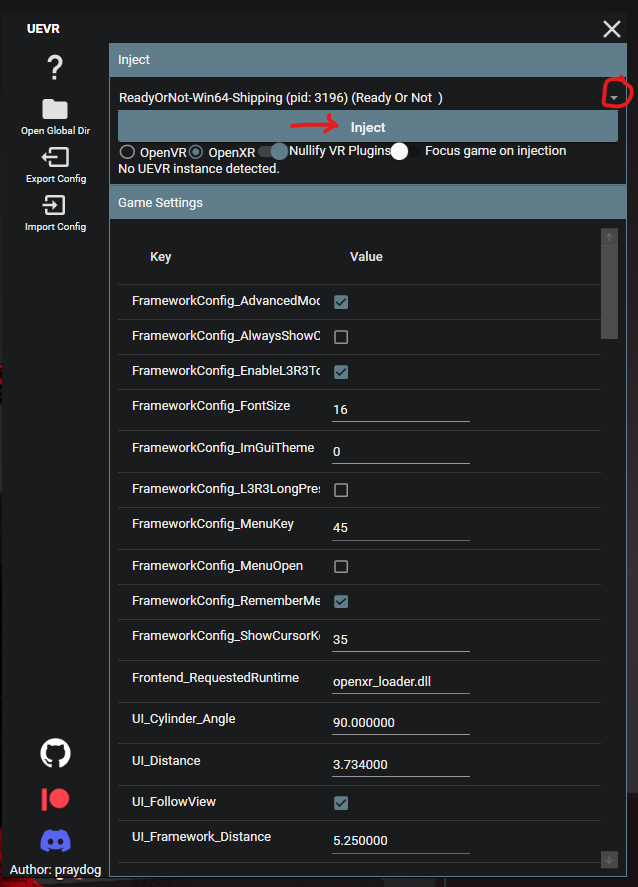Toggle Nullify VR Plugins switch
Image resolution: width=638 pixels, height=887 pixels.
coord(272,151)
